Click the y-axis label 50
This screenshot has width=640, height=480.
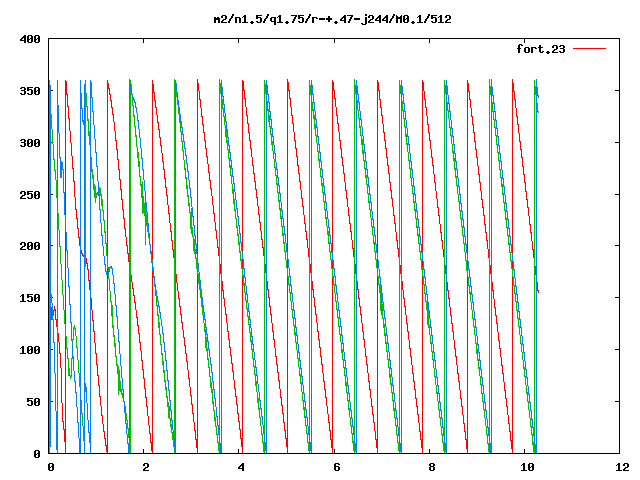pyautogui.click(x=33, y=402)
